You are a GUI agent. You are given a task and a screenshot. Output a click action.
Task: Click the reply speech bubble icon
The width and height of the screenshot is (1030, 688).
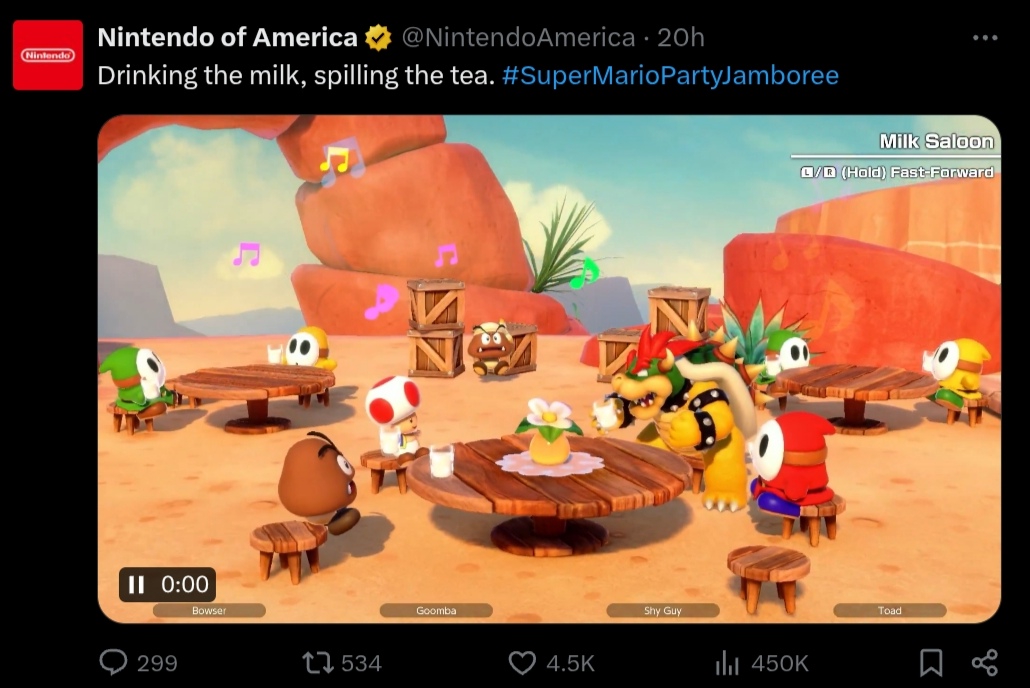point(114,662)
